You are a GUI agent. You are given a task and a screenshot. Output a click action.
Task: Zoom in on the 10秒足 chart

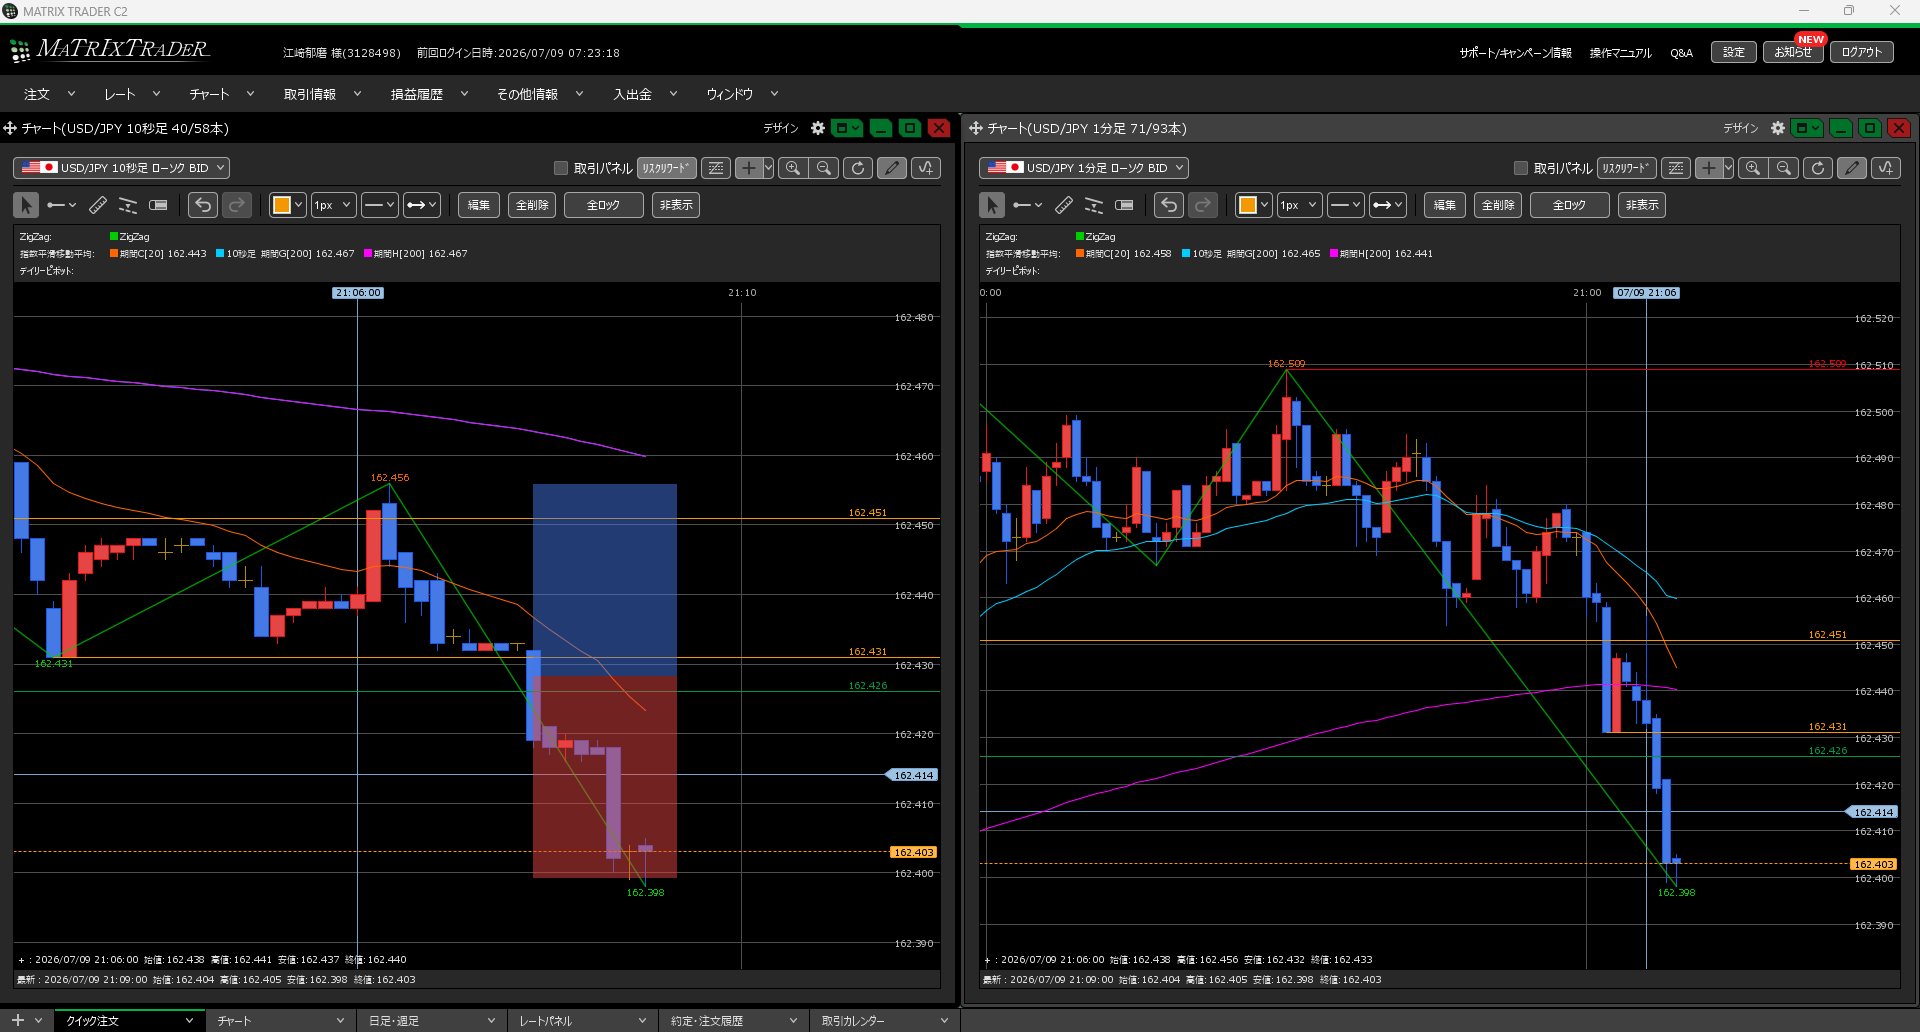click(793, 168)
